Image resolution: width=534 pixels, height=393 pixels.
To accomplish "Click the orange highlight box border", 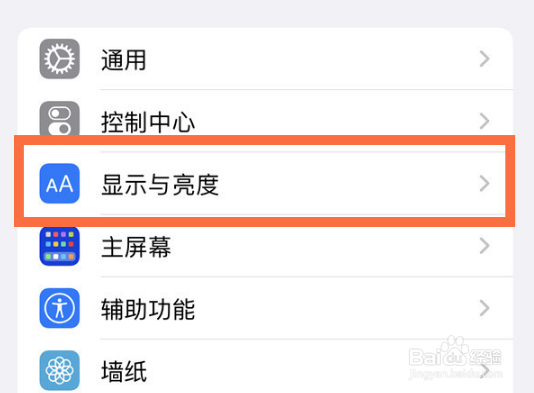I will pyautogui.click(x=264, y=140).
